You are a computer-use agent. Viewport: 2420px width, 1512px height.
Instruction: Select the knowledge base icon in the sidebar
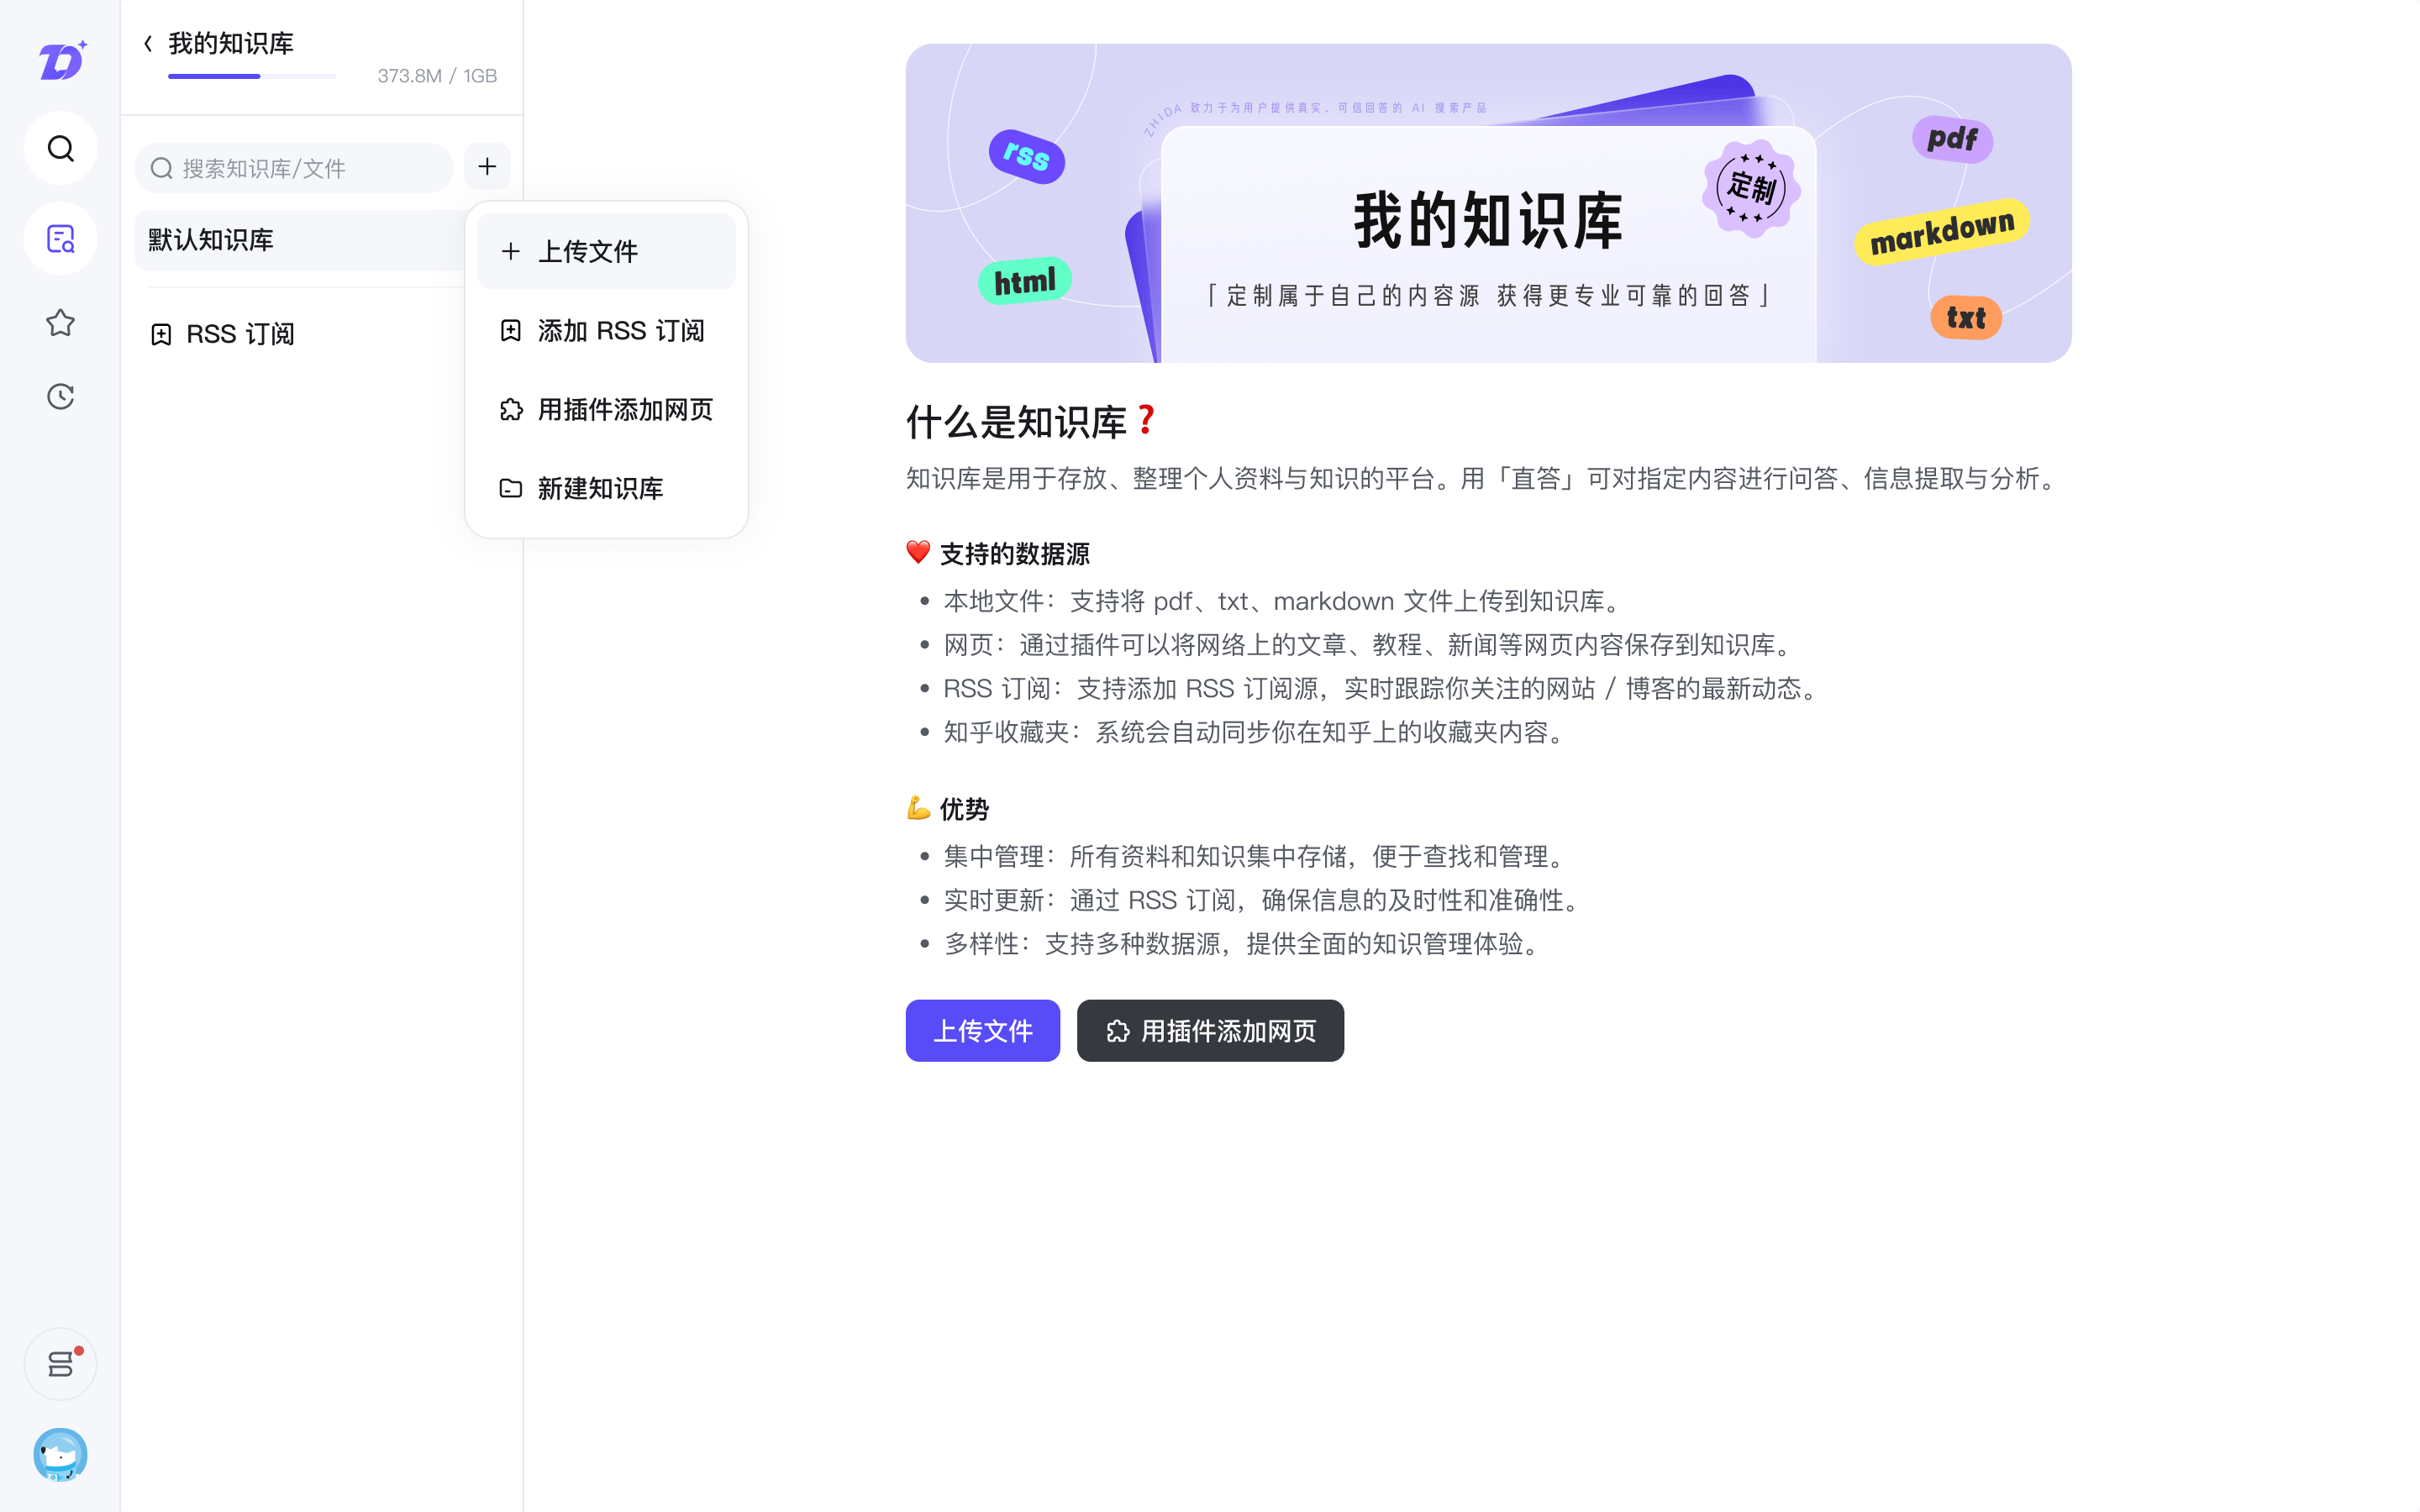(60, 239)
